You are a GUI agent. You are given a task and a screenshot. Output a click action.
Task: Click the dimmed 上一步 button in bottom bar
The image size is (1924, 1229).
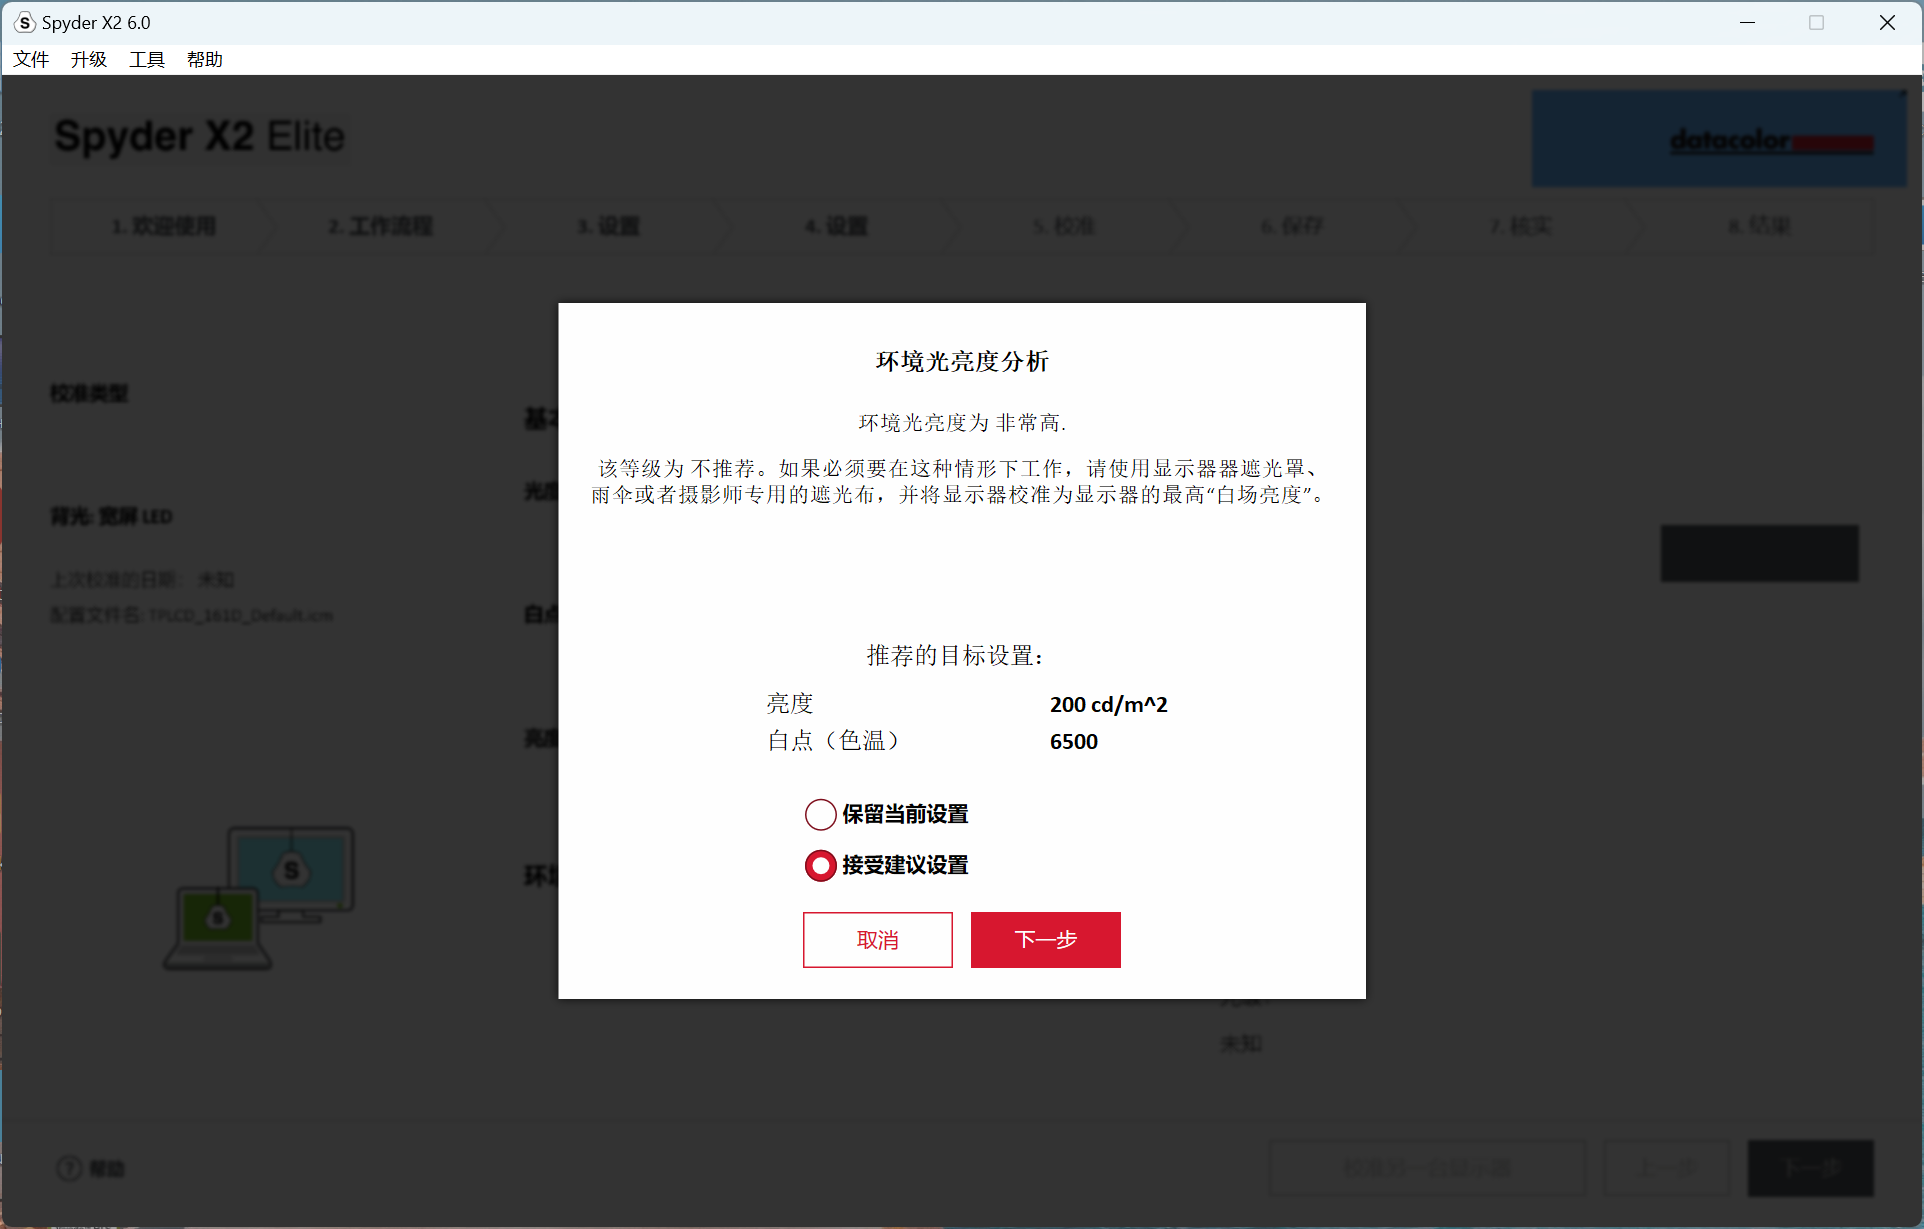(1667, 1168)
